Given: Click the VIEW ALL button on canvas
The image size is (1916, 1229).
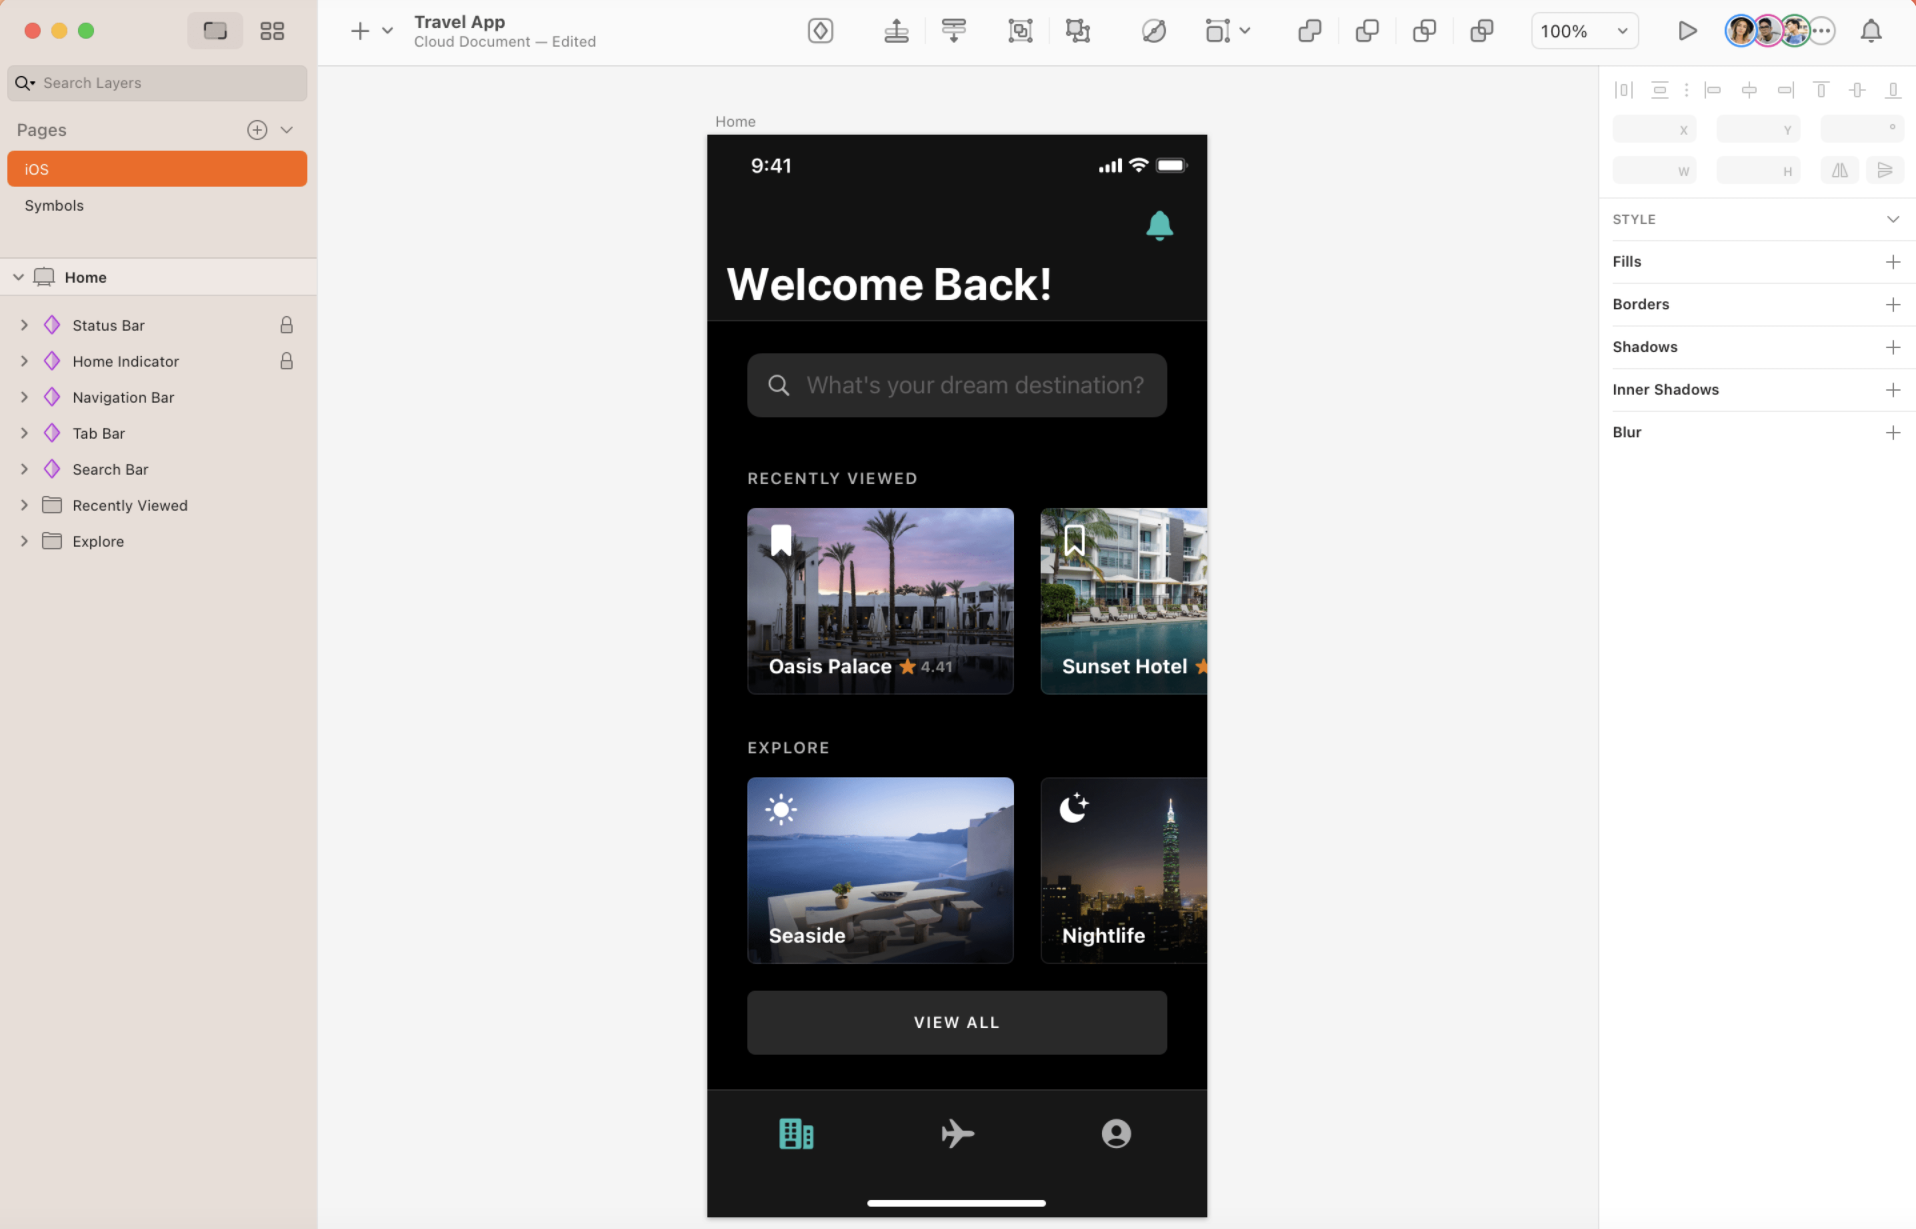Looking at the screenshot, I should tap(956, 1022).
